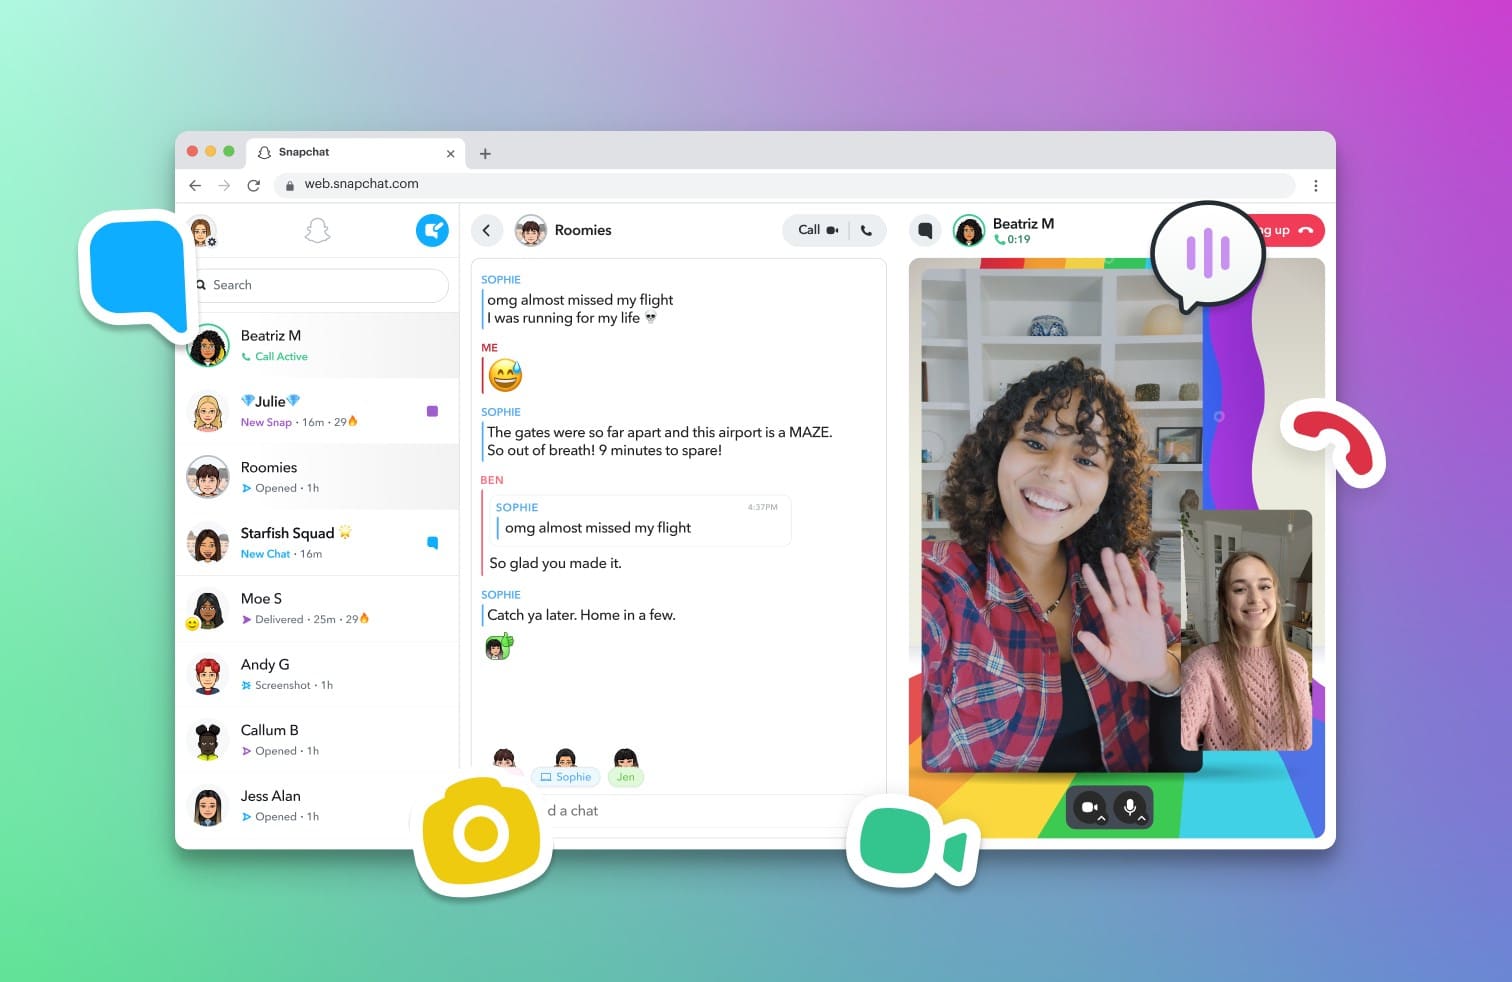Click the self-view video thumbnail
1512x982 pixels.
pos(1246,630)
